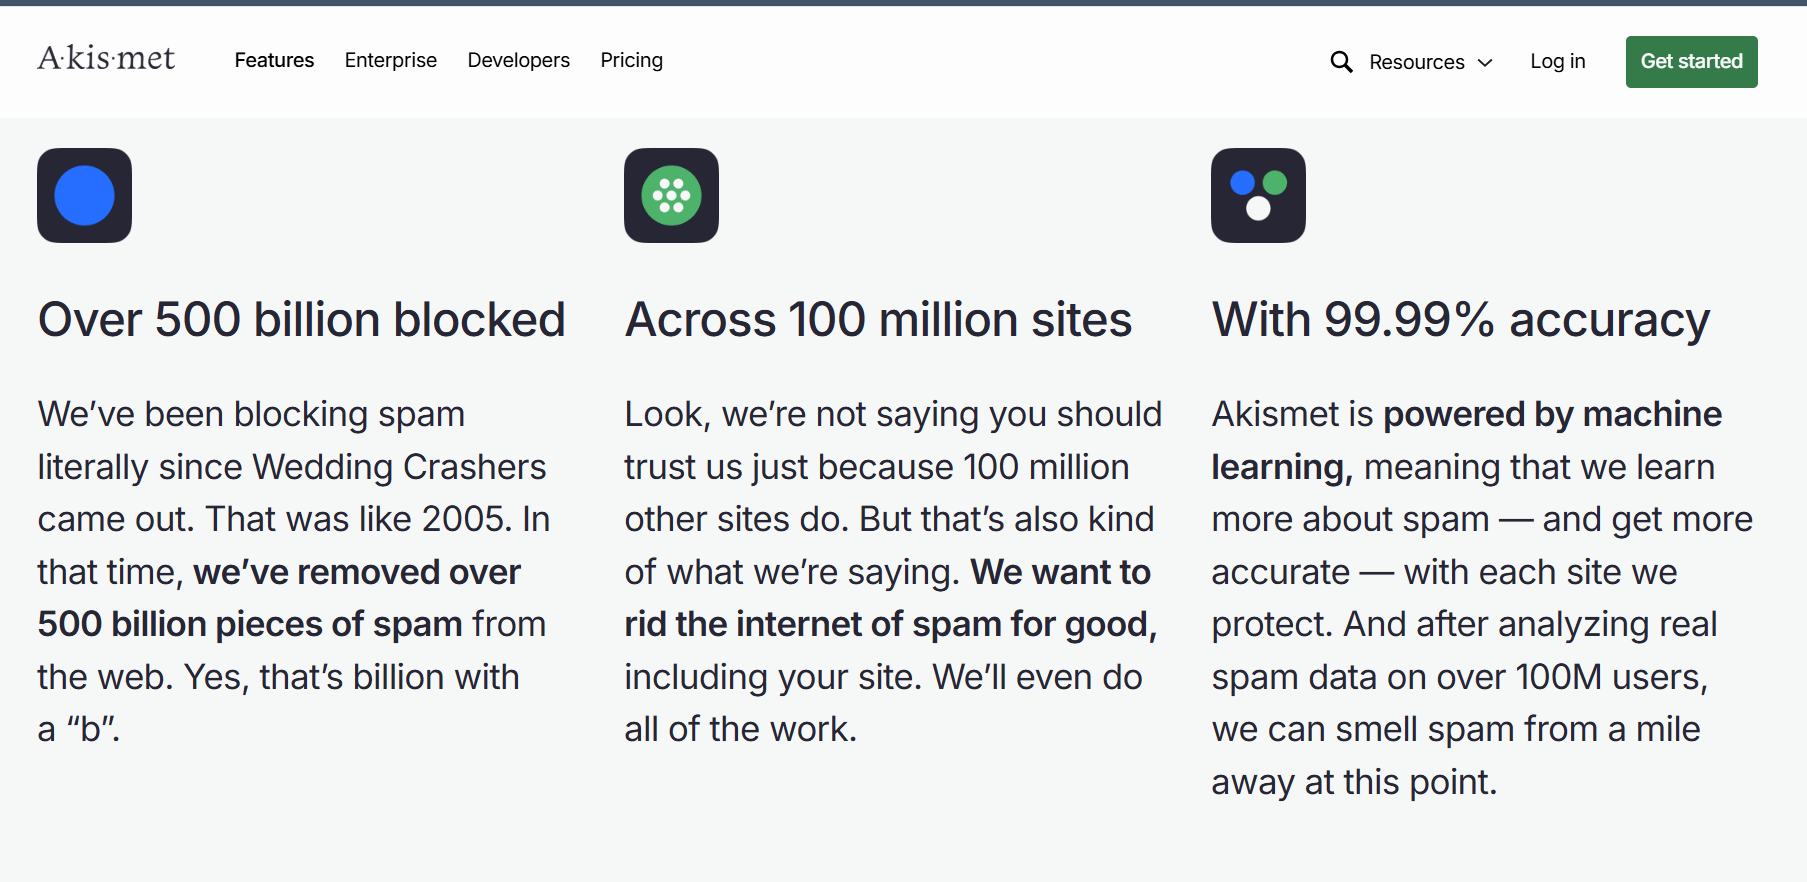This screenshot has height=882, width=1807.
Task: Click the blue circle feature icon
Action: point(85,196)
